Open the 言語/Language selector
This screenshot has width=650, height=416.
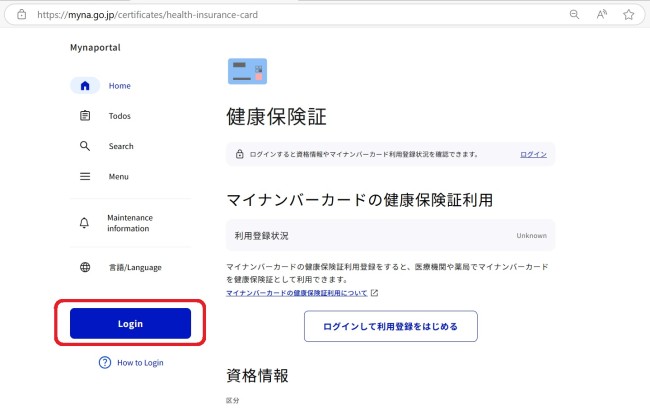[x=133, y=267]
